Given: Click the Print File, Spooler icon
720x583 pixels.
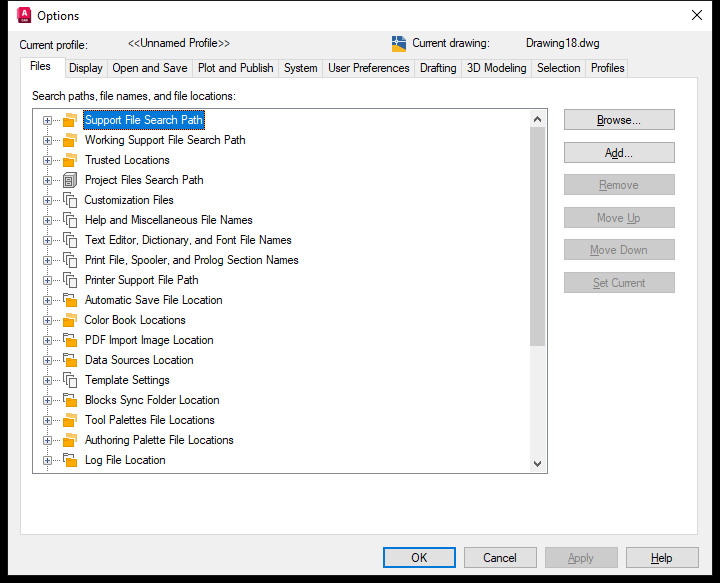Looking at the screenshot, I should (x=70, y=260).
